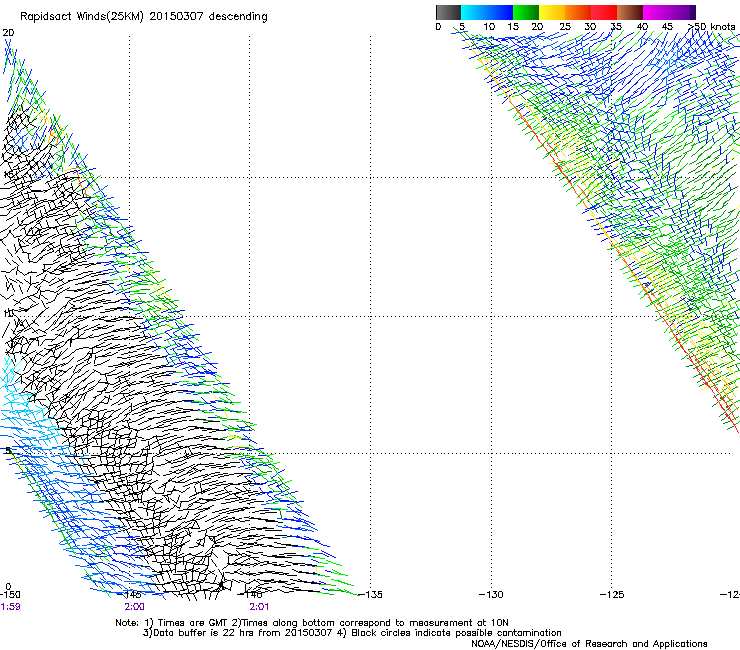Image resolution: width=740 pixels, height=650 pixels.
Task: Click the grey 0-5 knots legend swatch
Action: (448, 12)
